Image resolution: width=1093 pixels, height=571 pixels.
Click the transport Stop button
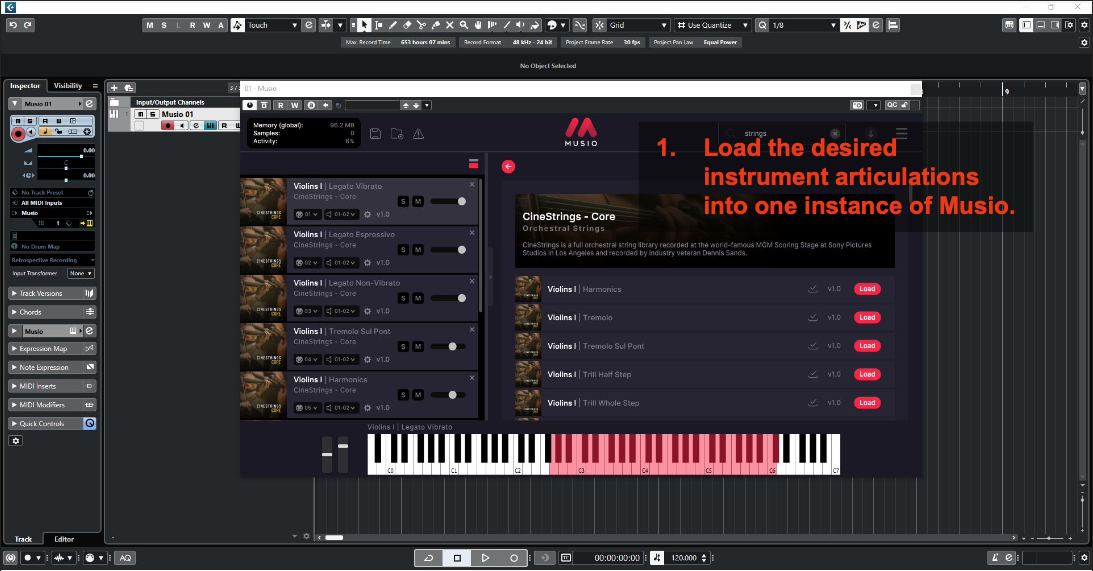click(x=457, y=558)
